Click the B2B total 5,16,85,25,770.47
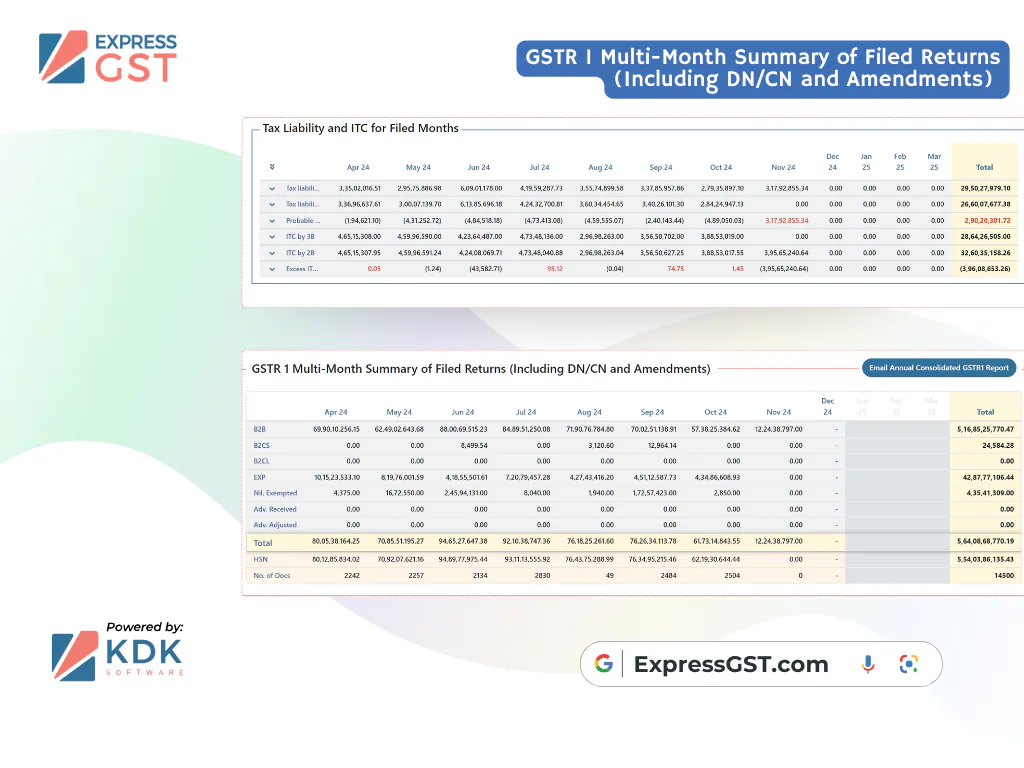This screenshot has height=768, width=1024. pyautogui.click(x=985, y=429)
